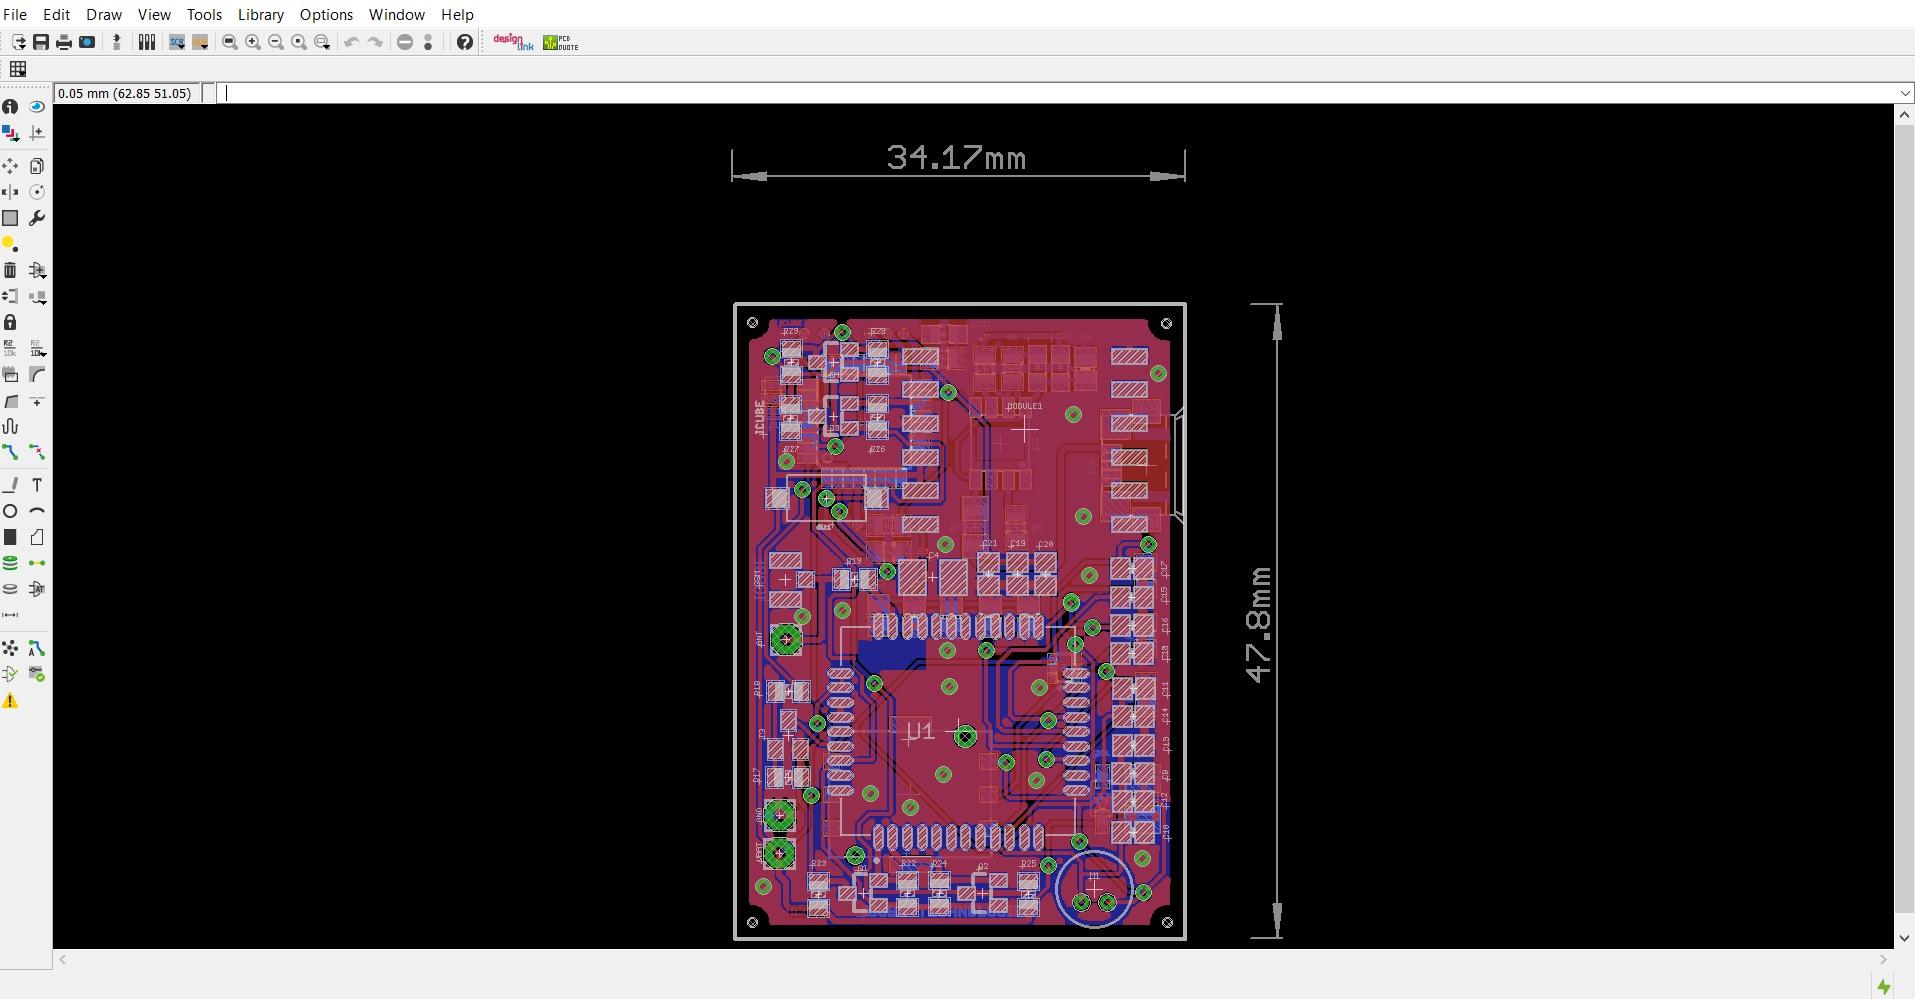Select the Text tool
Image resolution: width=1915 pixels, height=999 pixels.
click(37, 485)
